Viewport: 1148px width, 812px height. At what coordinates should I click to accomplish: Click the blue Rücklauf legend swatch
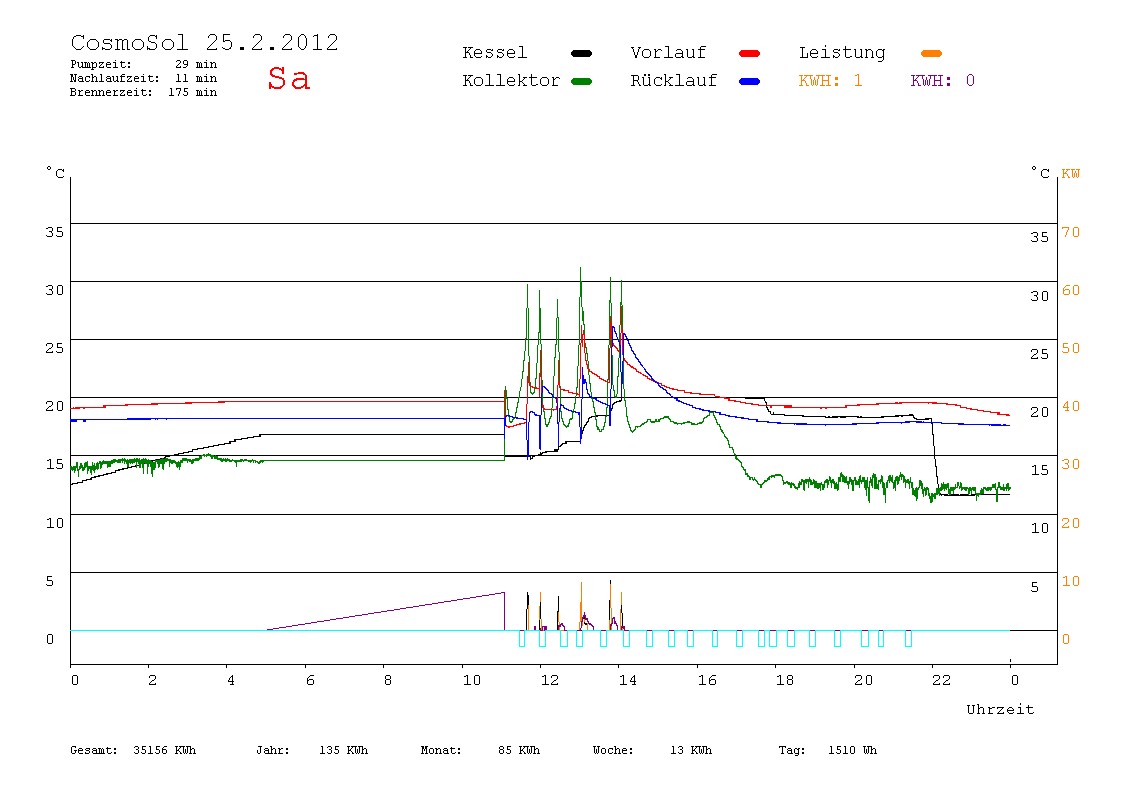tap(750, 81)
